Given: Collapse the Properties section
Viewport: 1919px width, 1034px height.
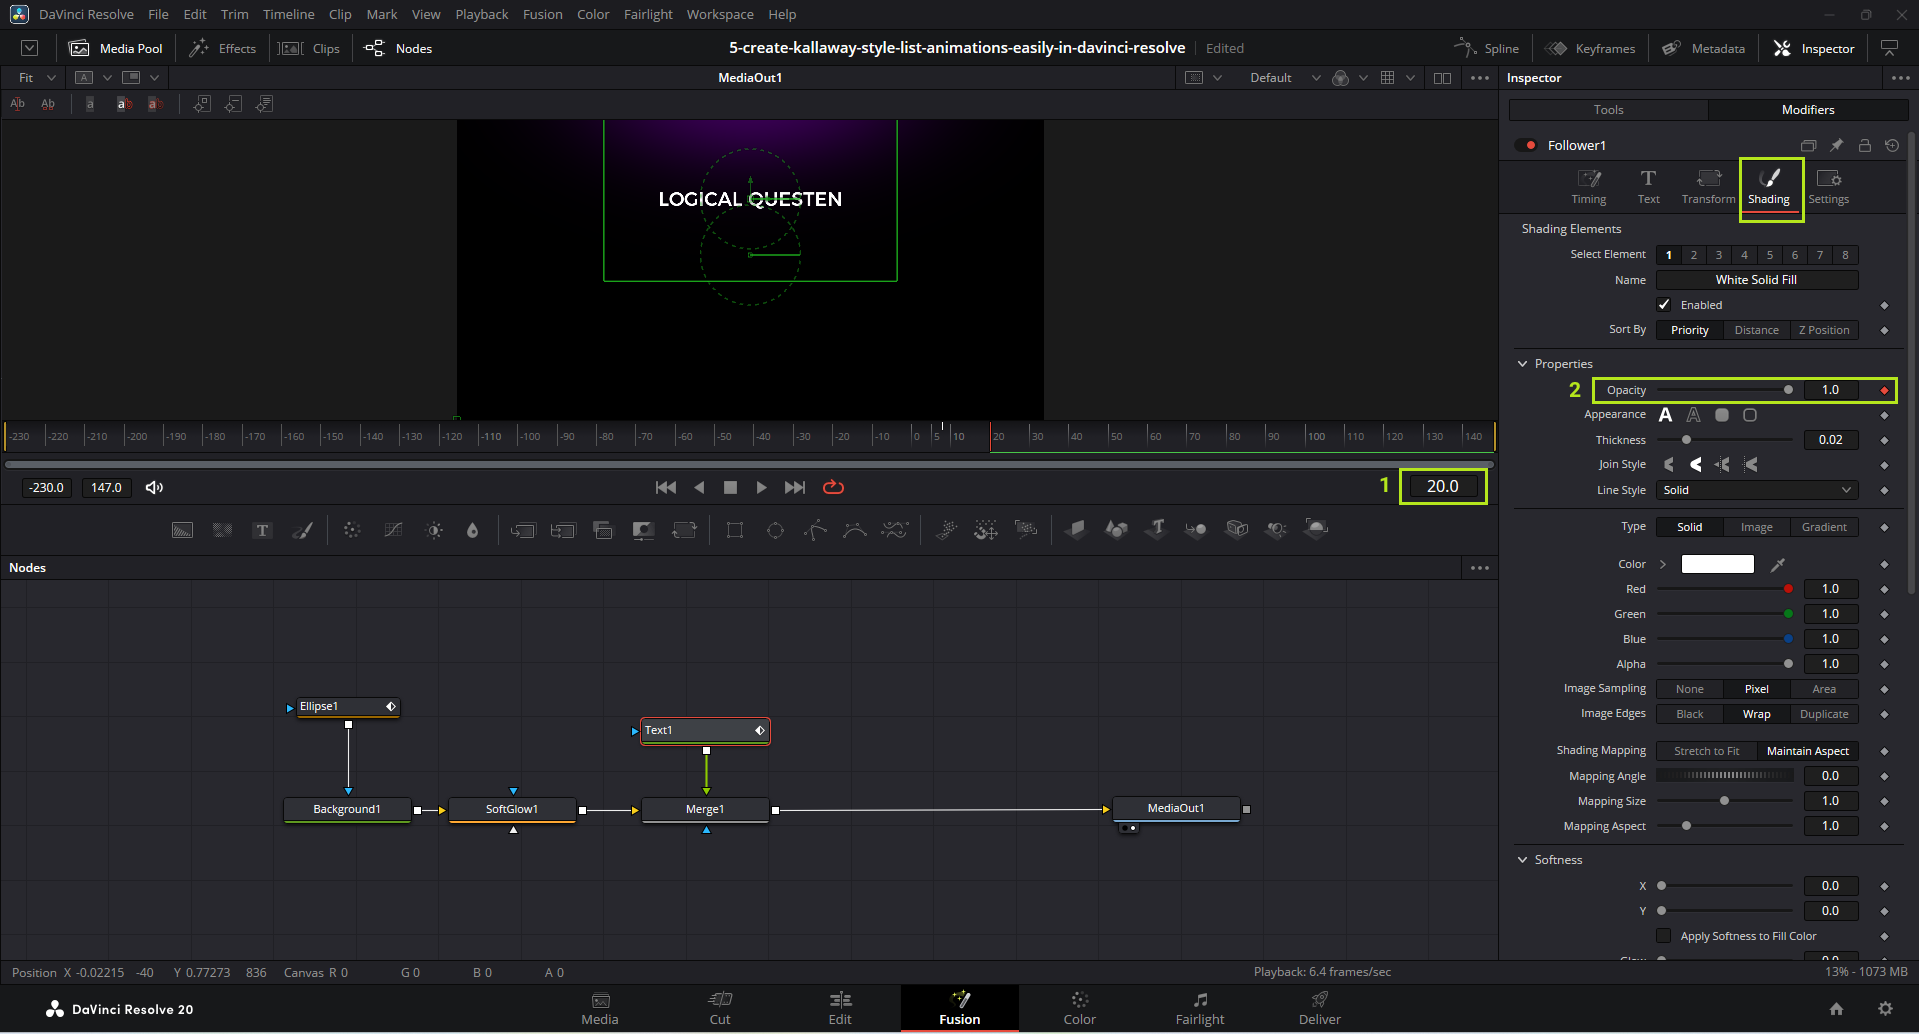Looking at the screenshot, I should coord(1523,364).
